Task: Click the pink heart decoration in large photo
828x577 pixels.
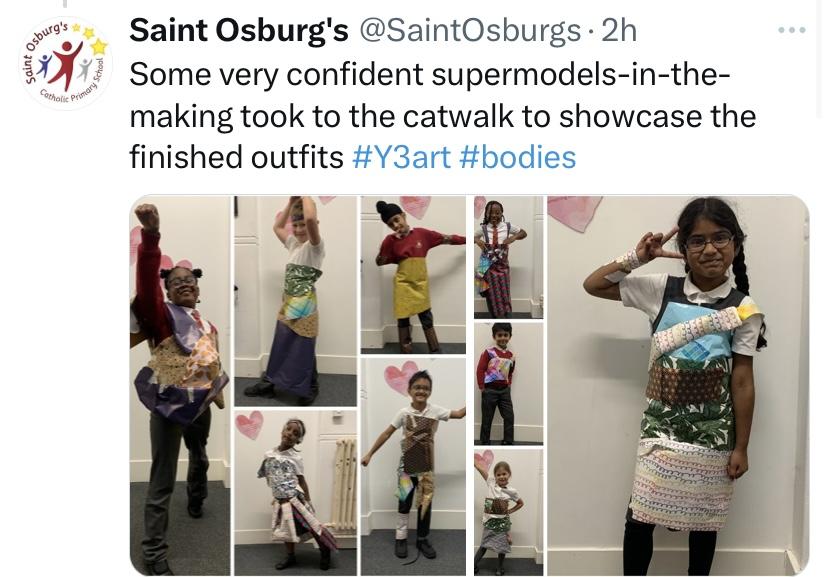Action: tap(574, 212)
